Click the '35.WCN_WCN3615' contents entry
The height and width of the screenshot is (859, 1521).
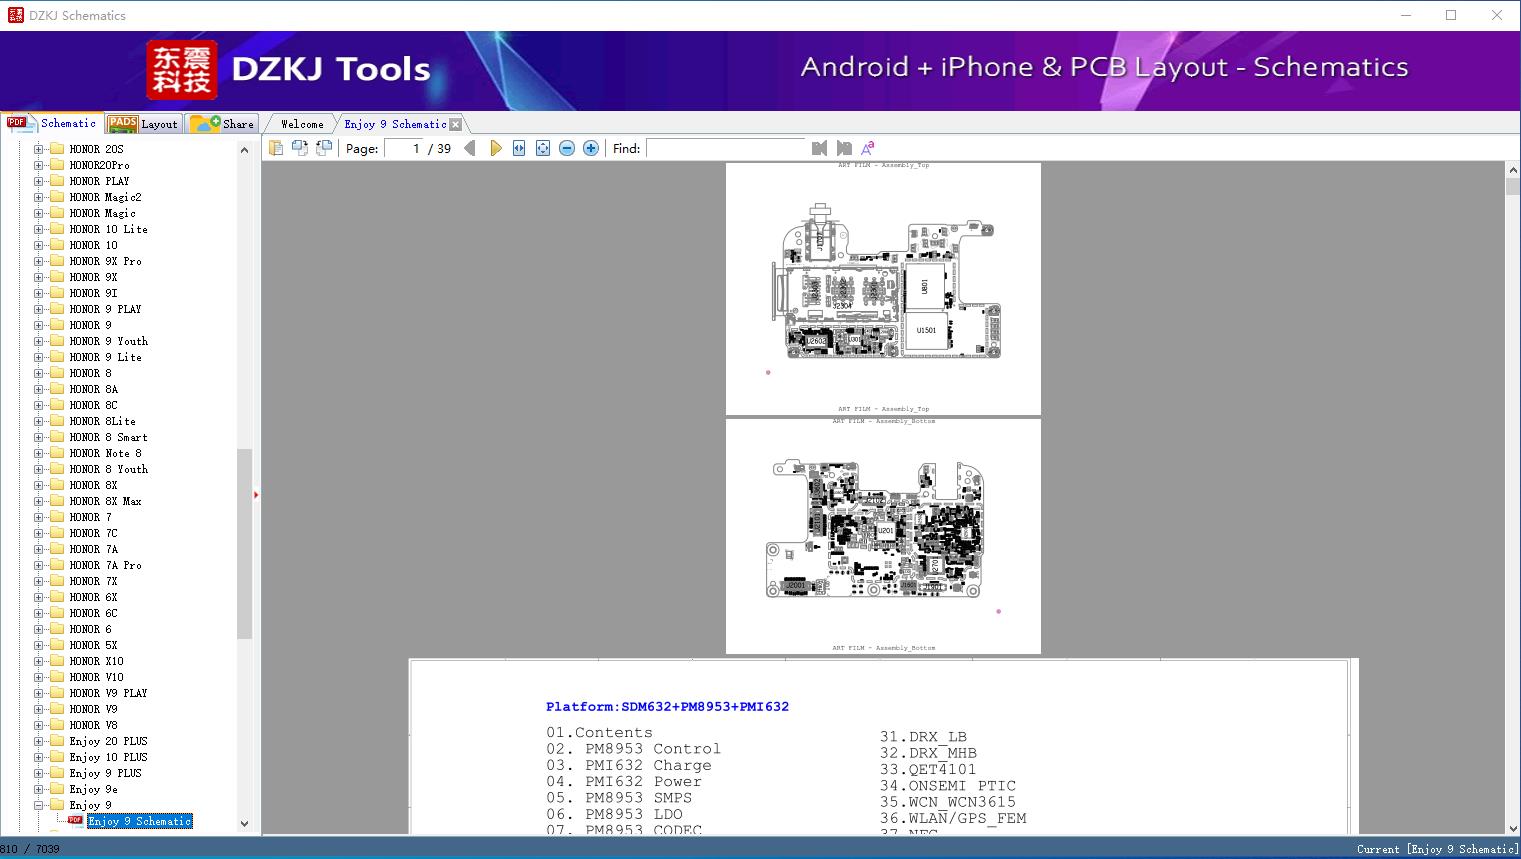click(947, 801)
